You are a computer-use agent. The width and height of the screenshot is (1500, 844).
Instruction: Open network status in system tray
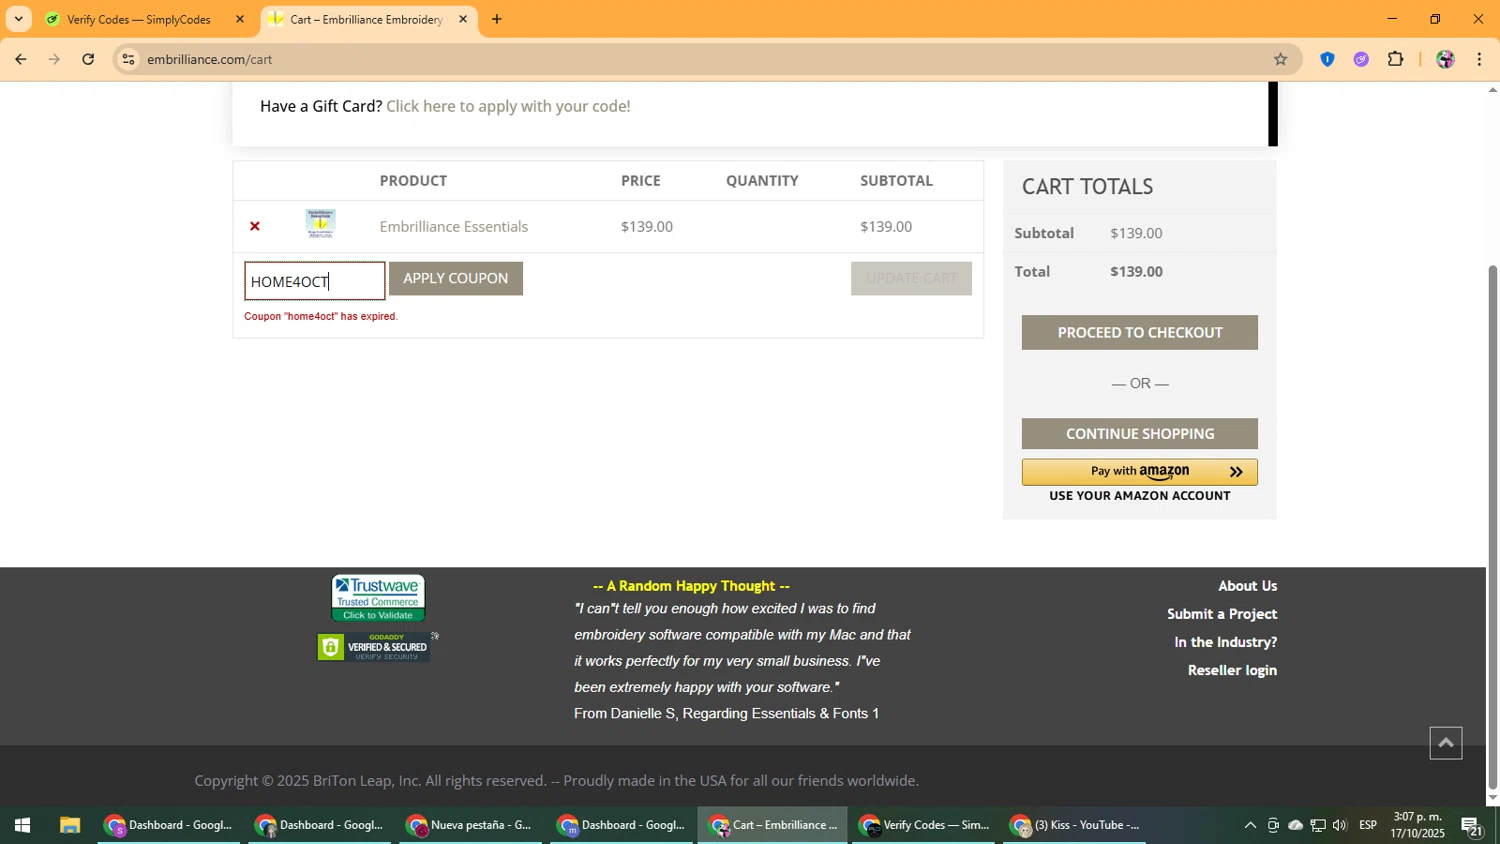pos(1318,825)
